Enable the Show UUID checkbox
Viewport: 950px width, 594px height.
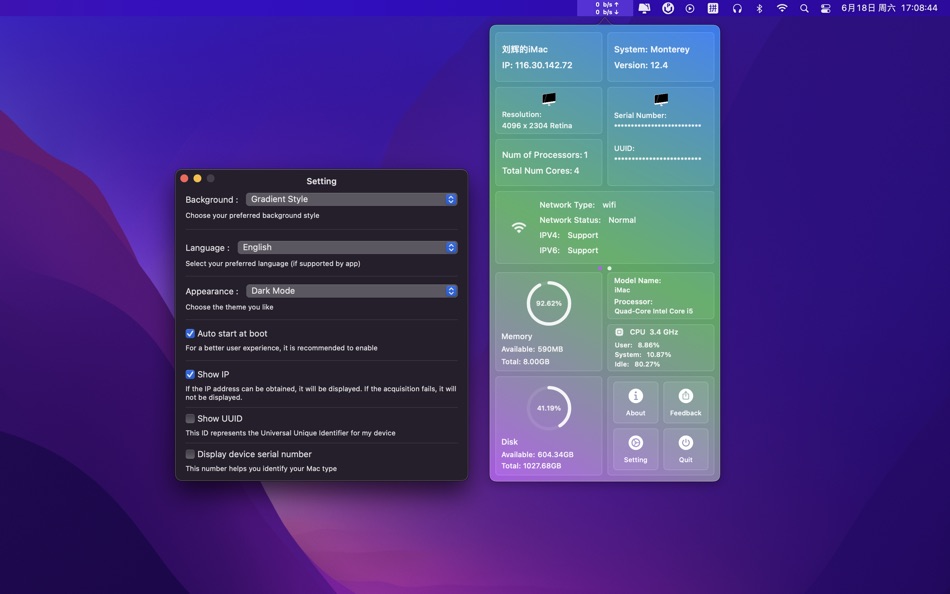[x=190, y=419]
